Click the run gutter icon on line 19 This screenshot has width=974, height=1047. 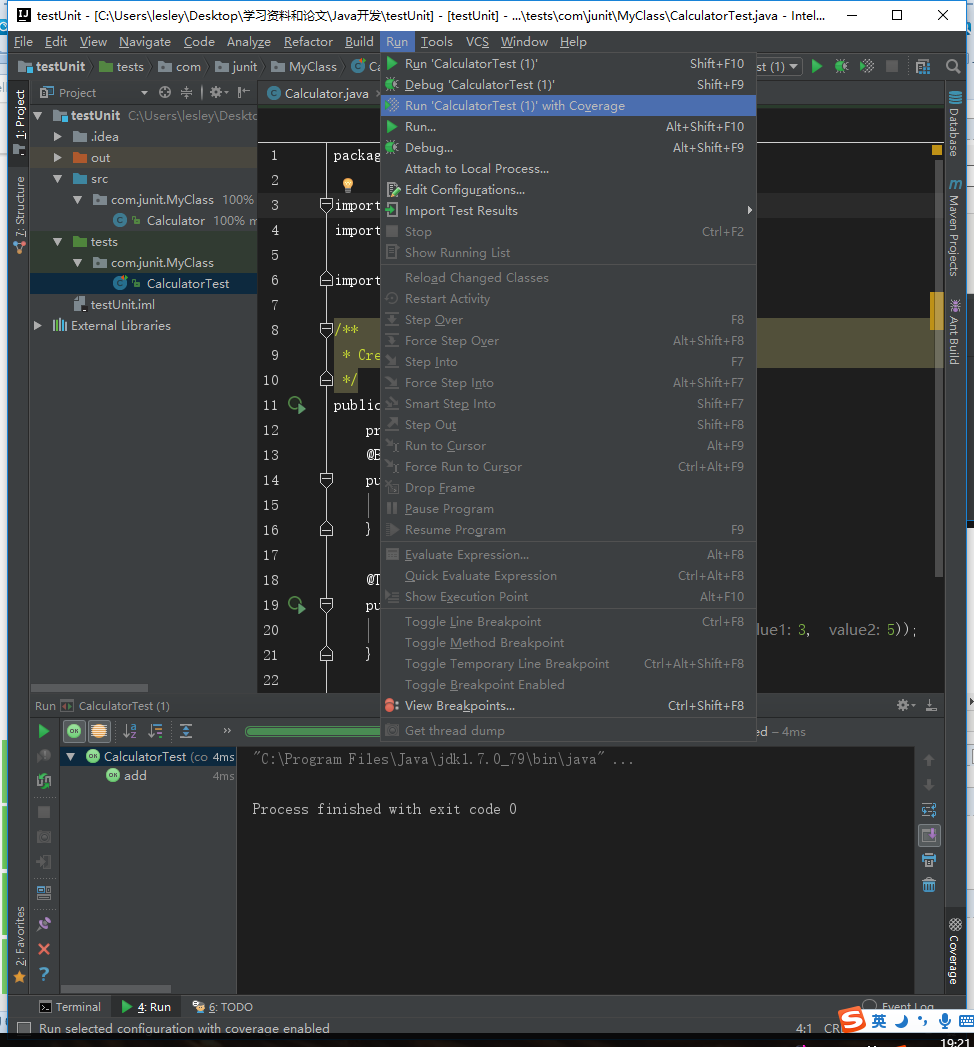click(296, 605)
